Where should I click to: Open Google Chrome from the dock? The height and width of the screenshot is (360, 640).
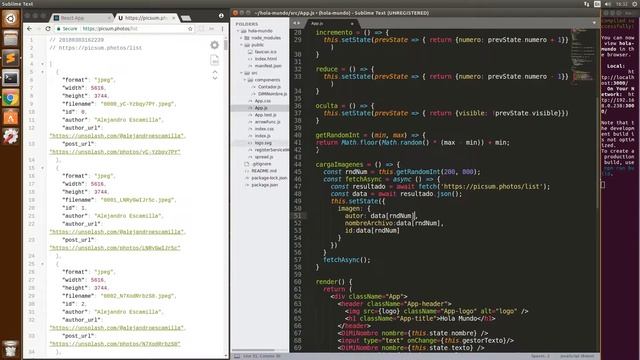[x=10, y=98]
